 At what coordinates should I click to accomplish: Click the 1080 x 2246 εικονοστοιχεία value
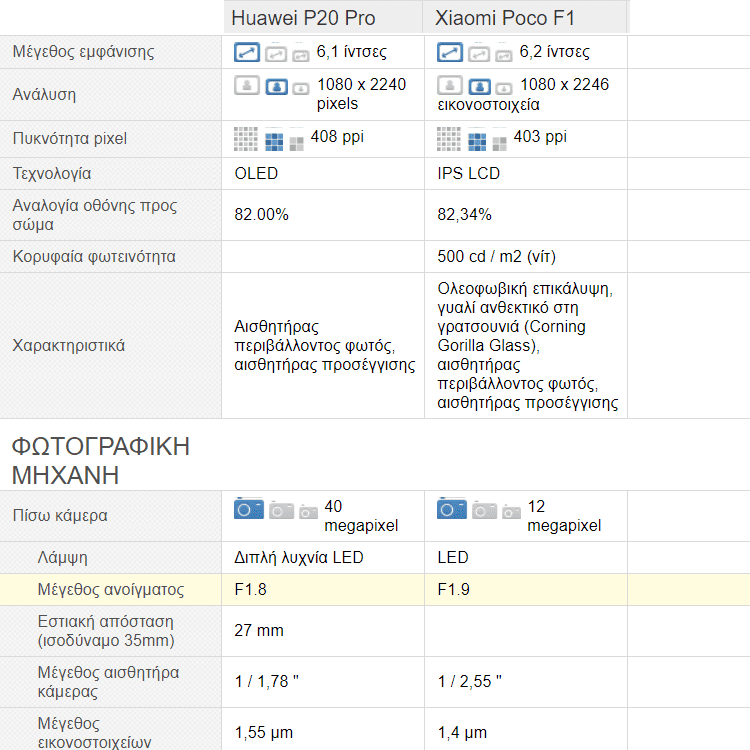(523, 95)
